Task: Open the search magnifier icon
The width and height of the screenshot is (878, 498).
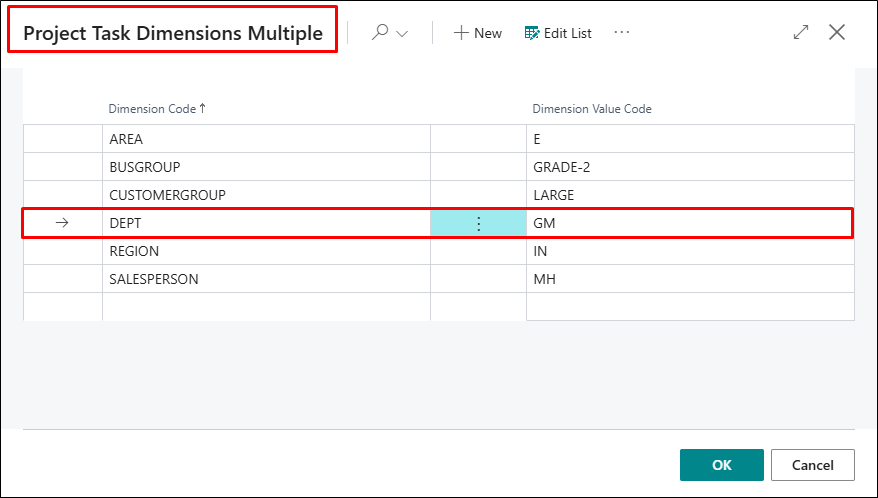Action: tap(380, 33)
